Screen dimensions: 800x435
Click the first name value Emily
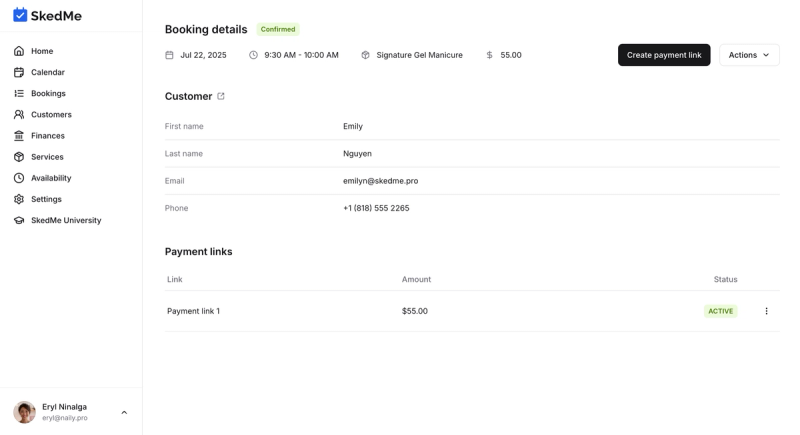pyautogui.click(x=353, y=126)
